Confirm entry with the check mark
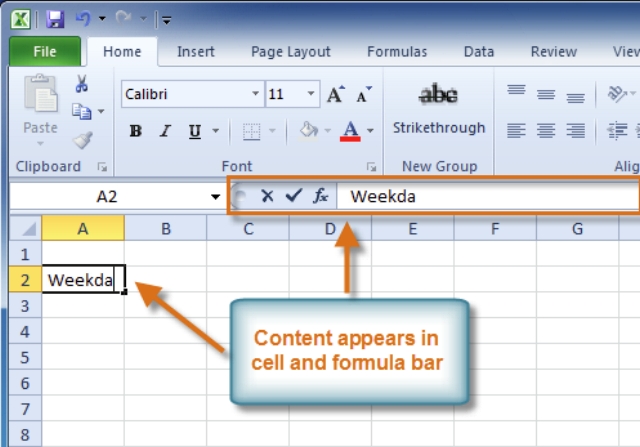This screenshot has width=640, height=447. click(293, 196)
